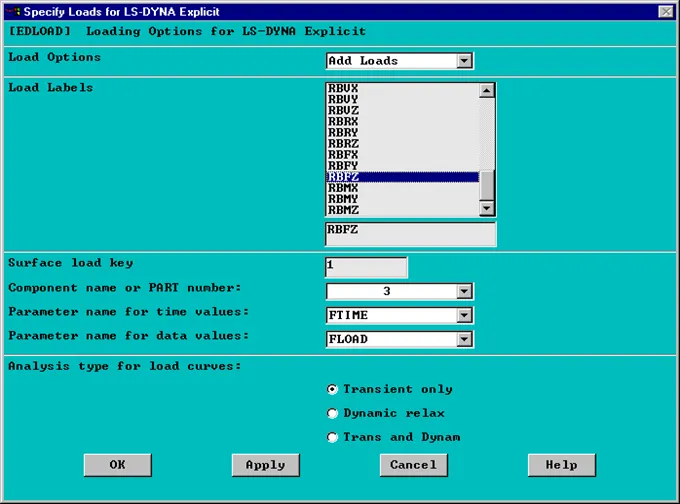Click the Help button

tap(562, 465)
